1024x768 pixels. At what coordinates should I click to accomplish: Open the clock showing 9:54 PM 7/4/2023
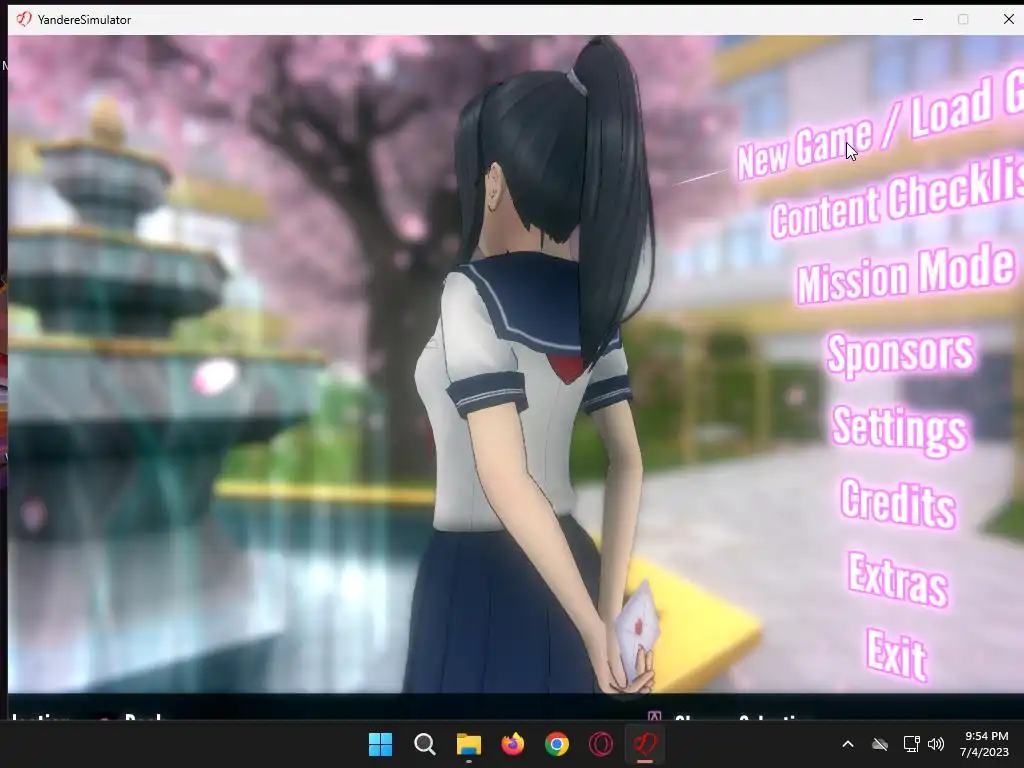point(984,744)
